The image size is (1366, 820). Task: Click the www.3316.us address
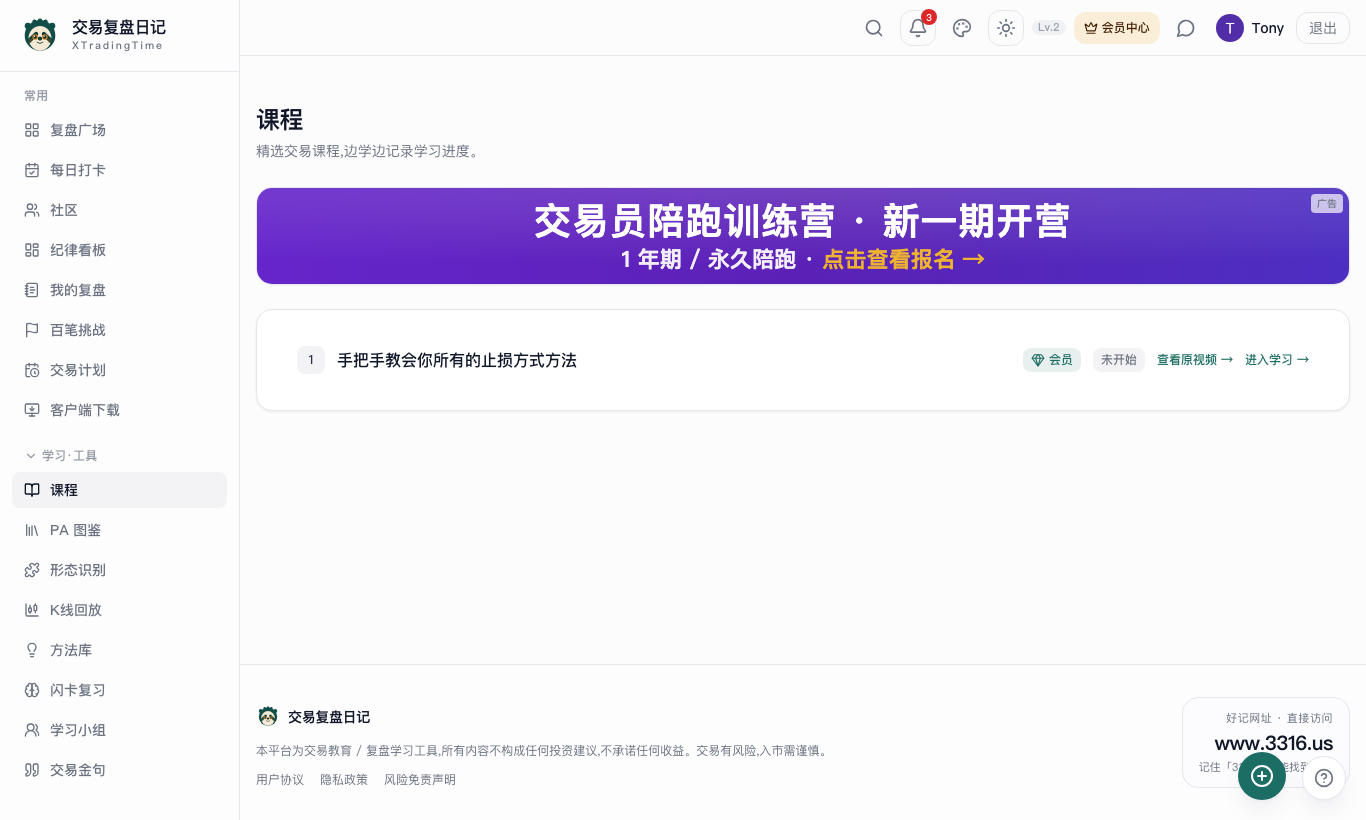(1274, 743)
